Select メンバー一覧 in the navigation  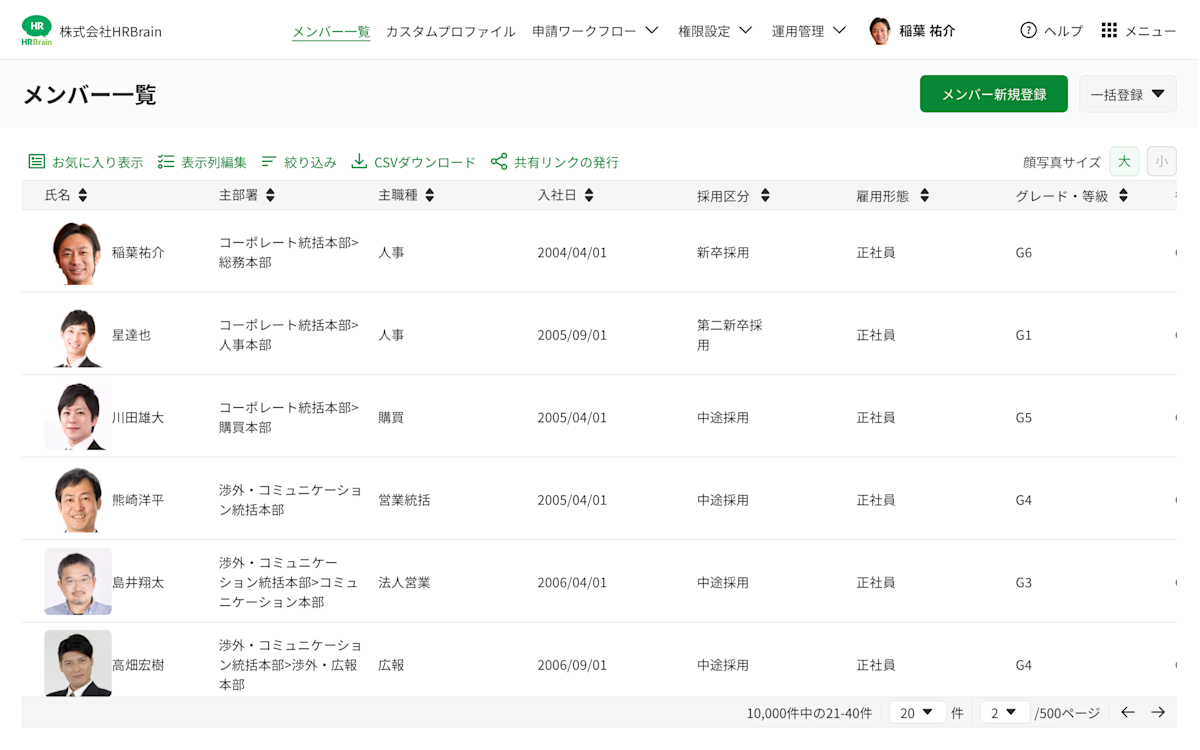tap(331, 30)
